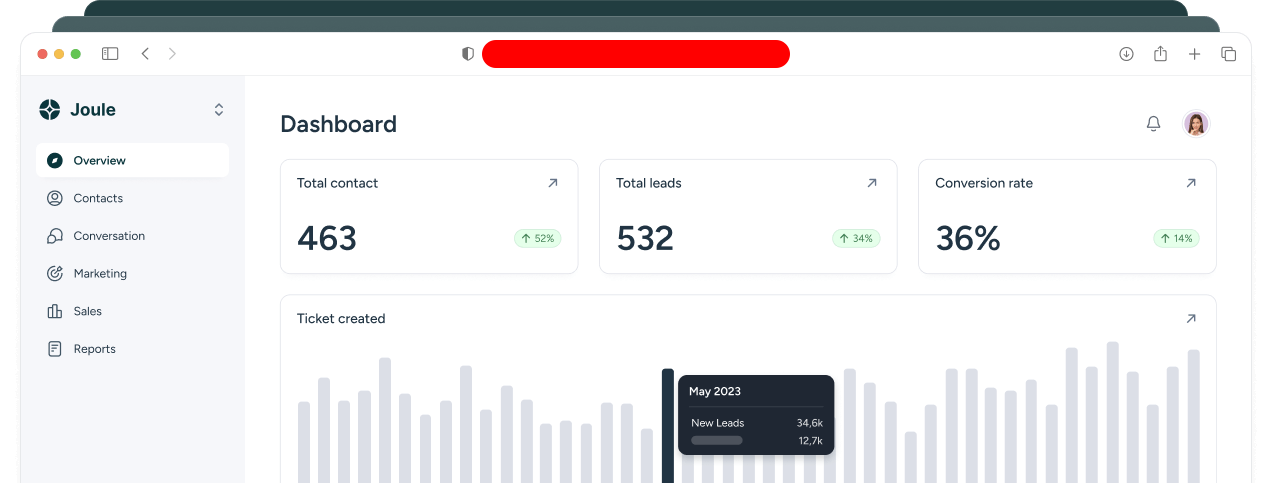1272x483 pixels.
Task: Click the notification bell icon
Action: tap(1153, 124)
